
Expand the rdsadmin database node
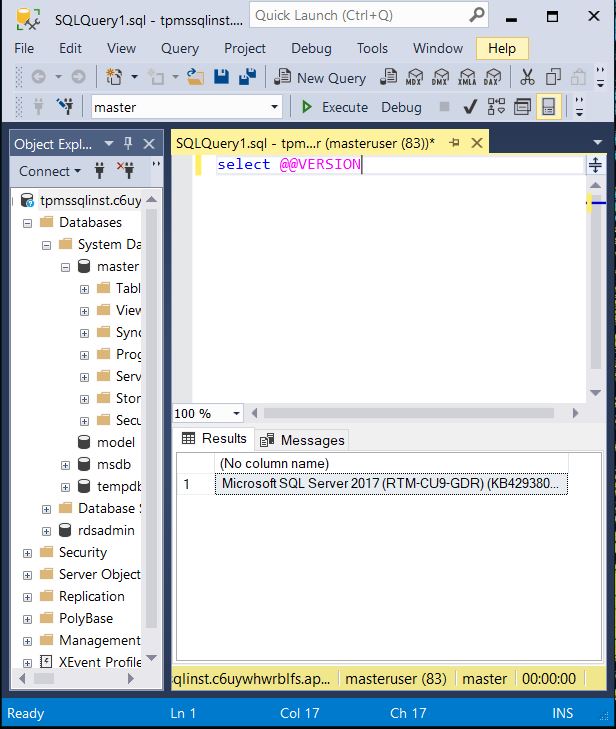[46, 531]
